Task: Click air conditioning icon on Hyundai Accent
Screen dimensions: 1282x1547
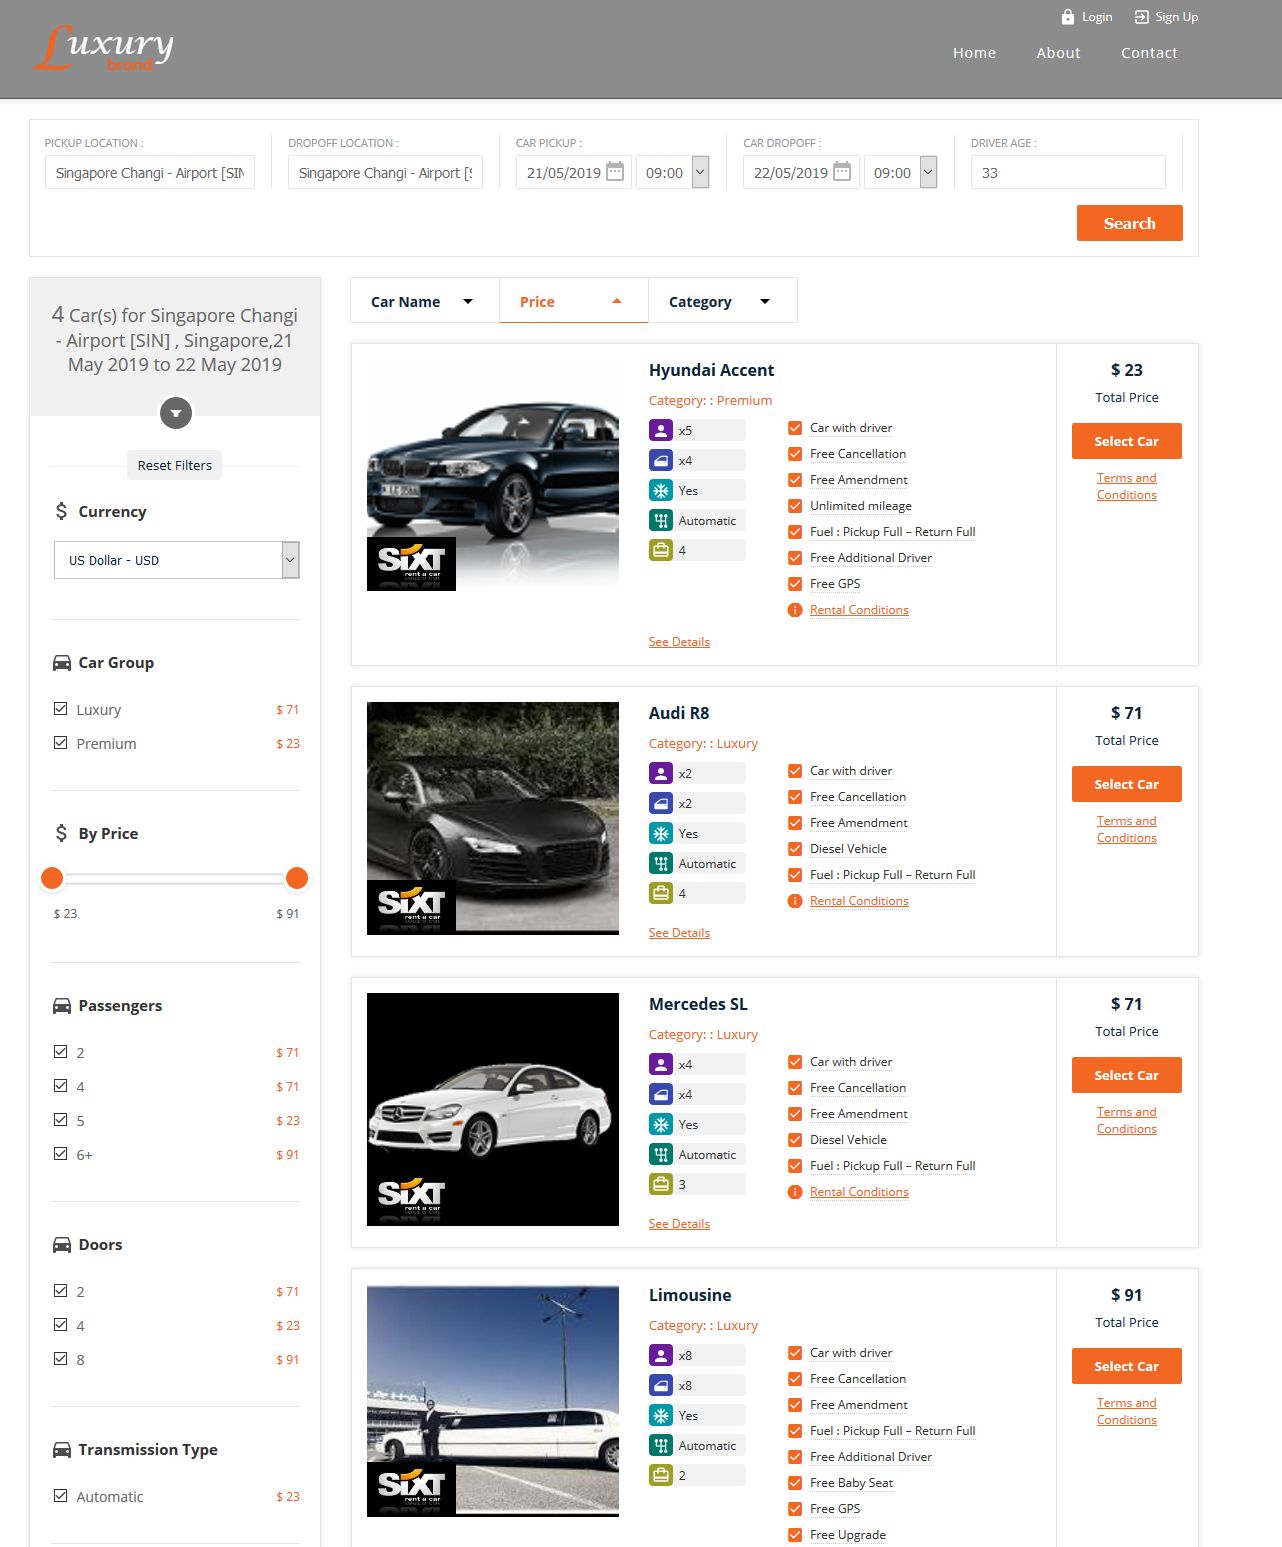Action: tap(661, 490)
